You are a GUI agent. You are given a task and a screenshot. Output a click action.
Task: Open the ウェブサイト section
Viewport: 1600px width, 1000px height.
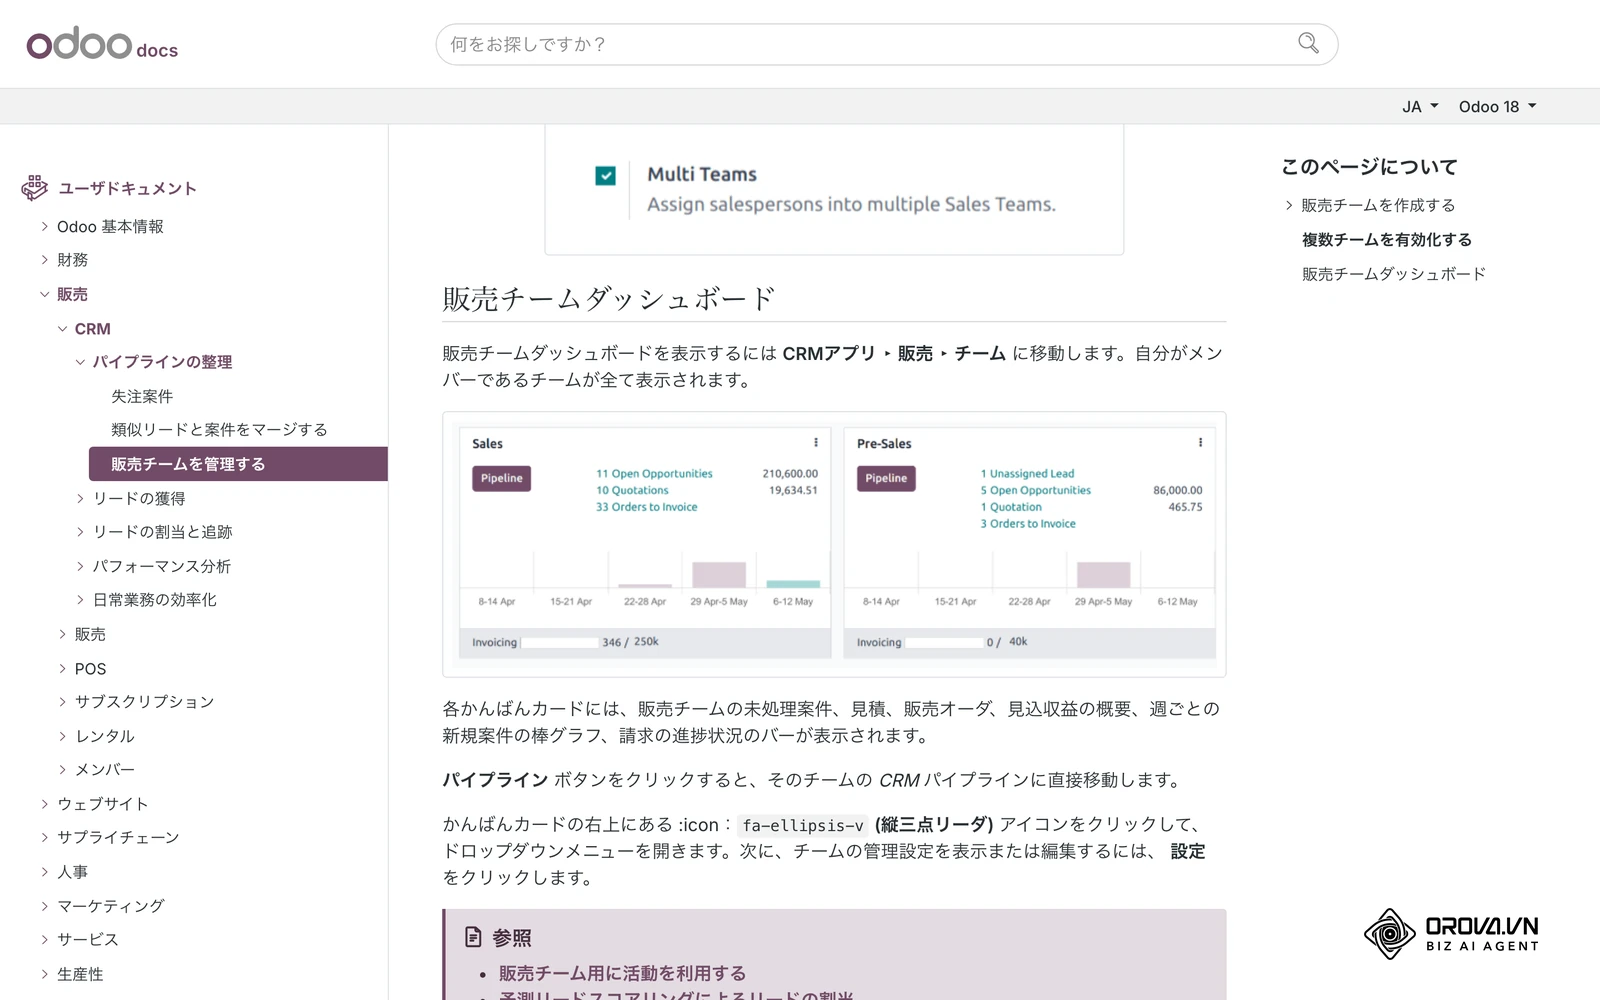tap(102, 804)
